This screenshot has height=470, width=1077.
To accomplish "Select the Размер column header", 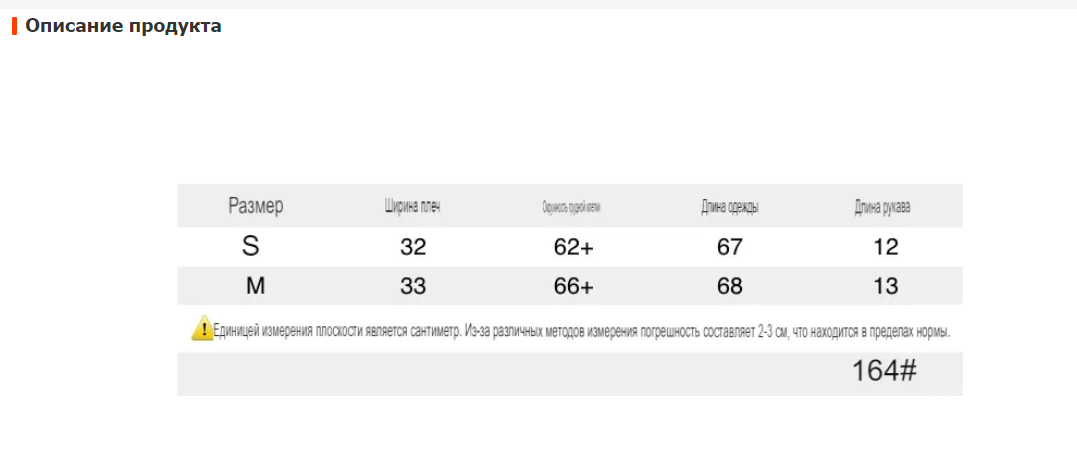I will (256, 205).
